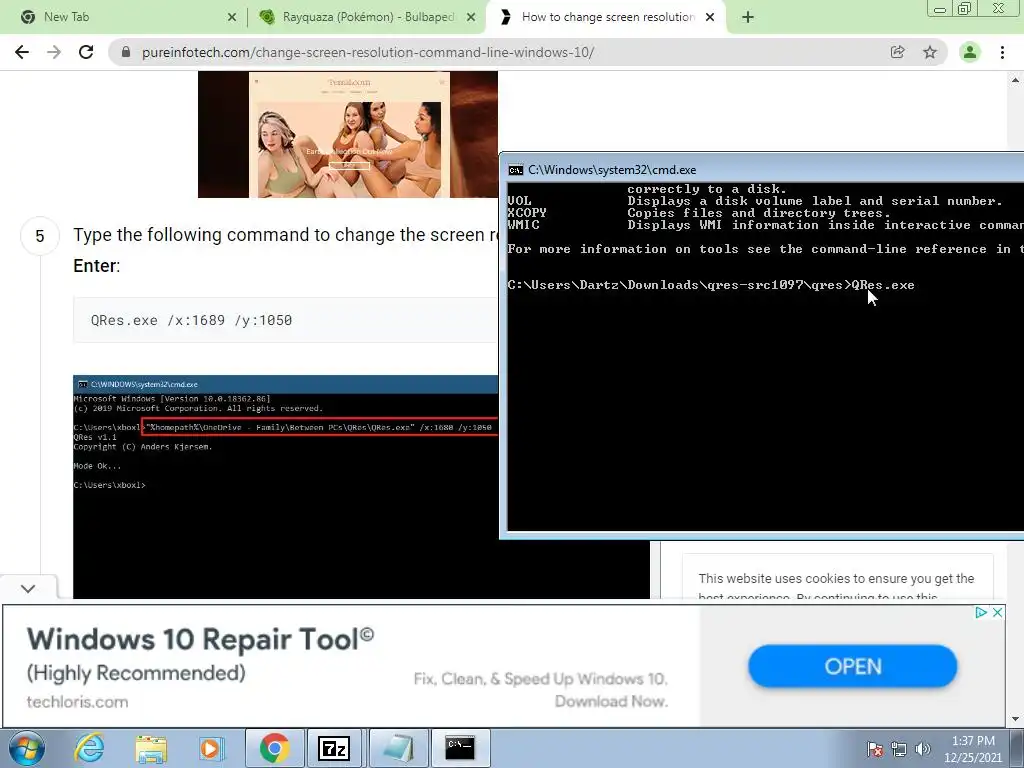Open Chrome's three-dot menu

click(1002, 52)
